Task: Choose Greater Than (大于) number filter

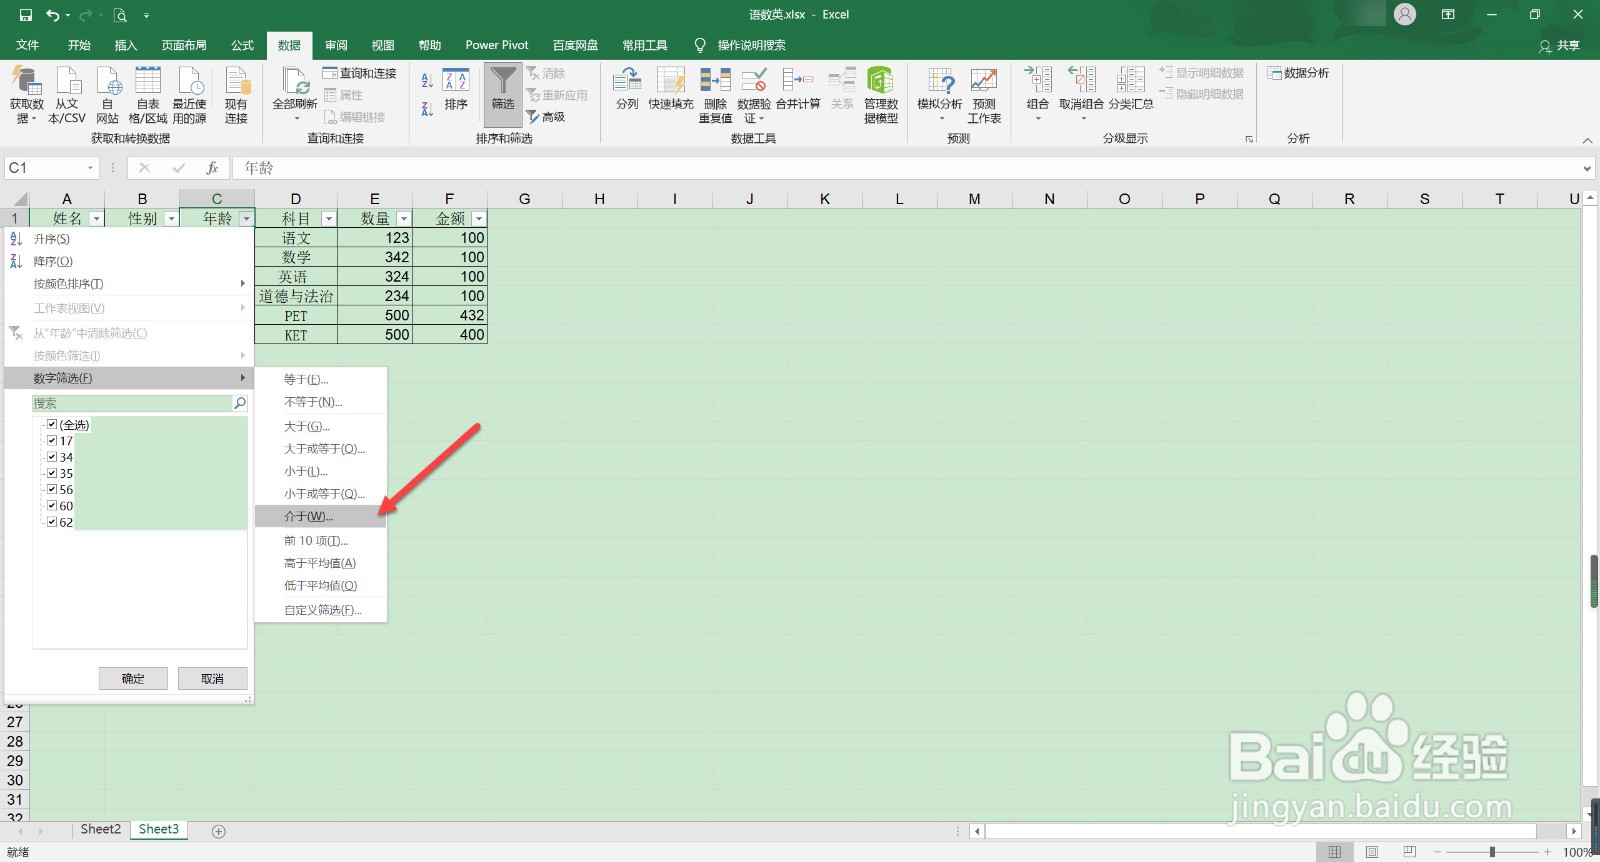Action: (320, 426)
